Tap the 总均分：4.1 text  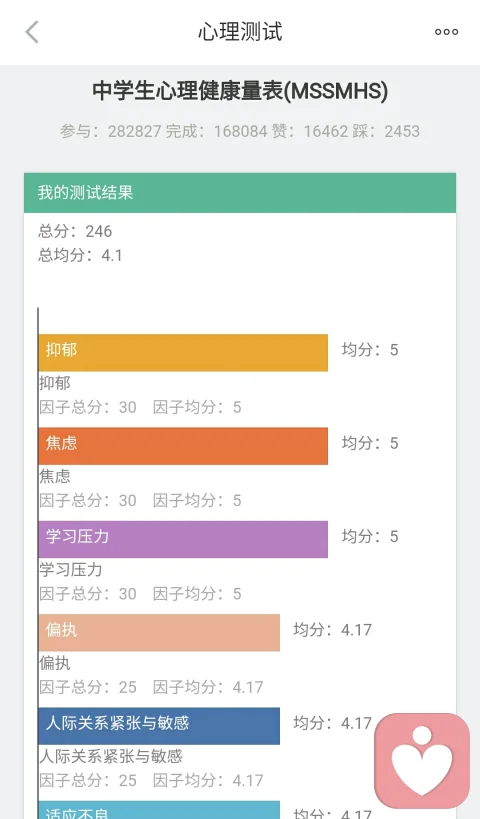tap(80, 255)
